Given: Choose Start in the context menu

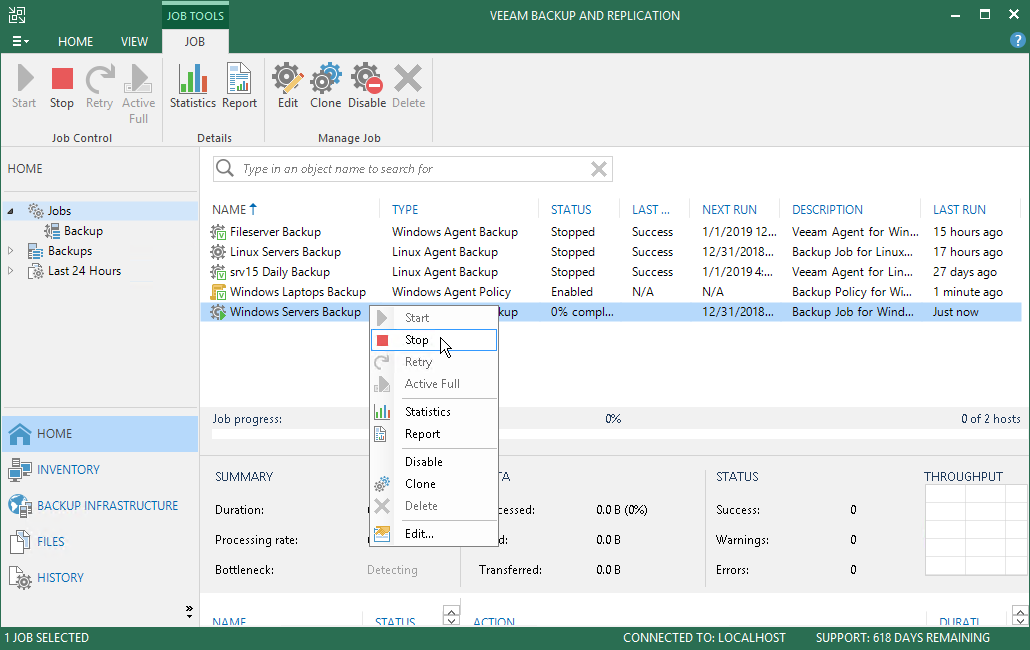Looking at the screenshot, I should (434, 318).
